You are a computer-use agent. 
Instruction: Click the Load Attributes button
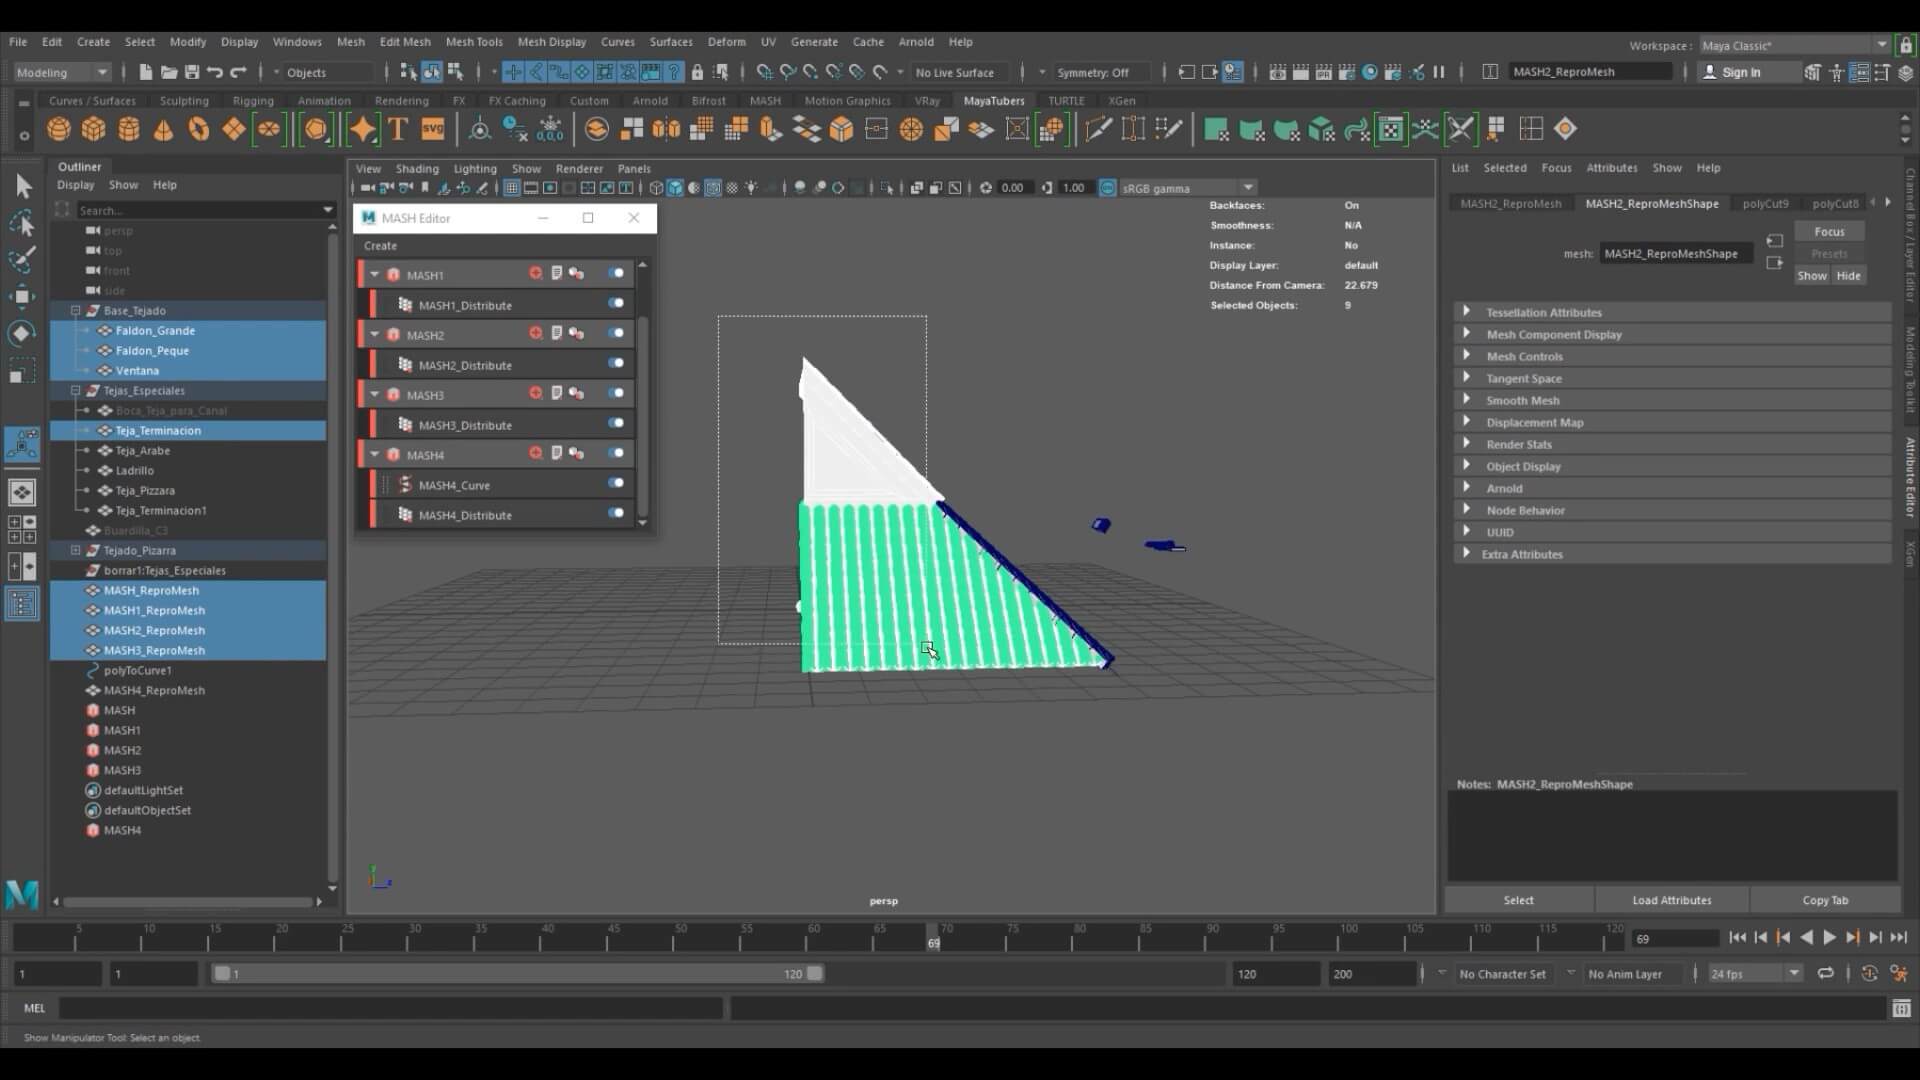pos(1671,900)
